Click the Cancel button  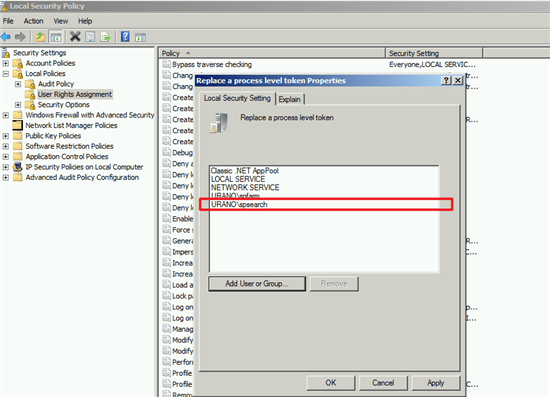point(383,383)
